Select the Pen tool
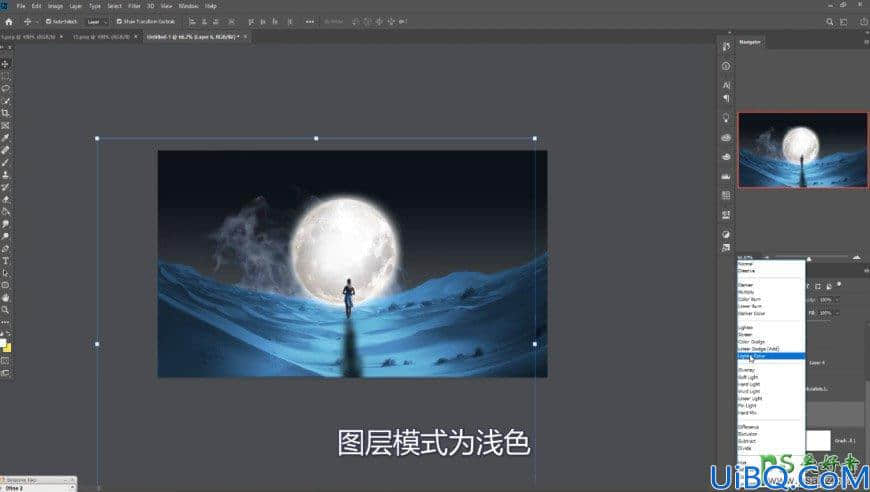The height and width of the screenshot is (492, 870). pos(6,248)
